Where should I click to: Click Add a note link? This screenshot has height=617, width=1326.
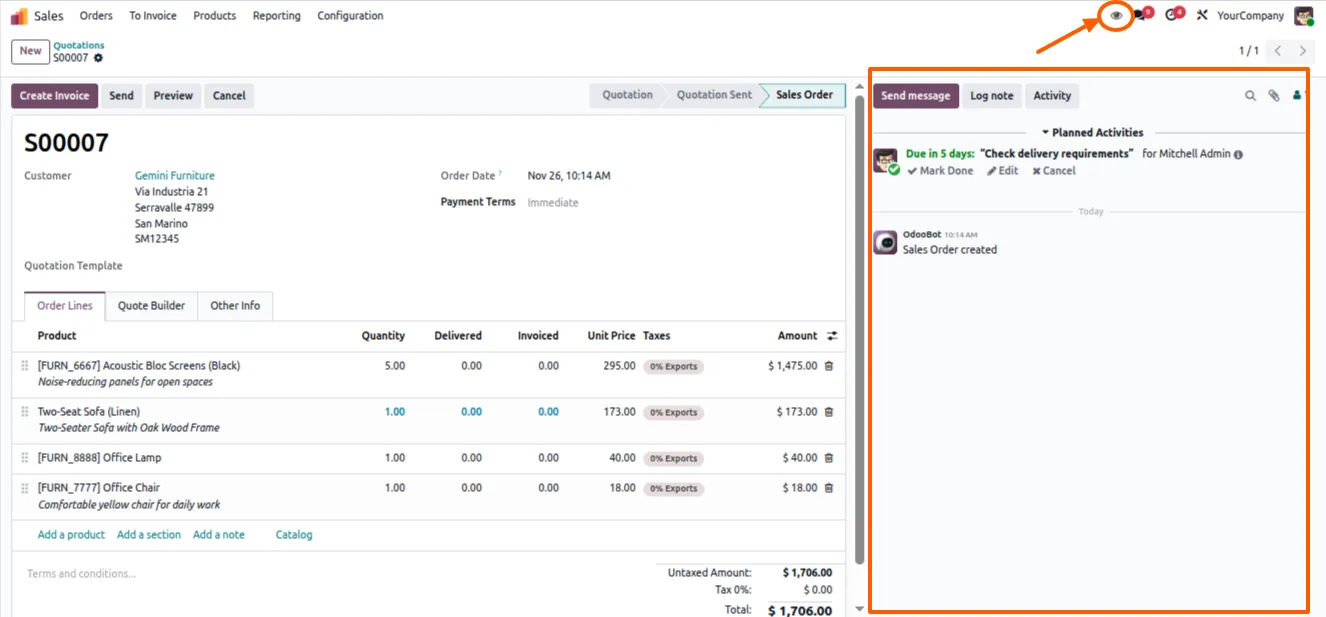point(219,535)
